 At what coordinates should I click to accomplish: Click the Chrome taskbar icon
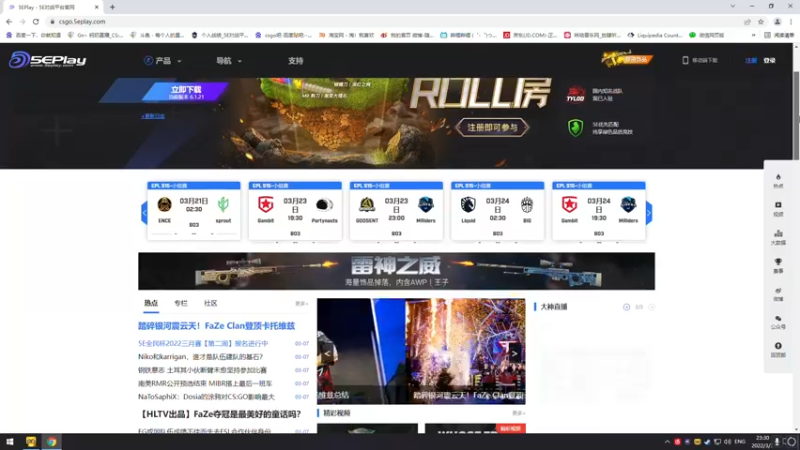point(52,442)
